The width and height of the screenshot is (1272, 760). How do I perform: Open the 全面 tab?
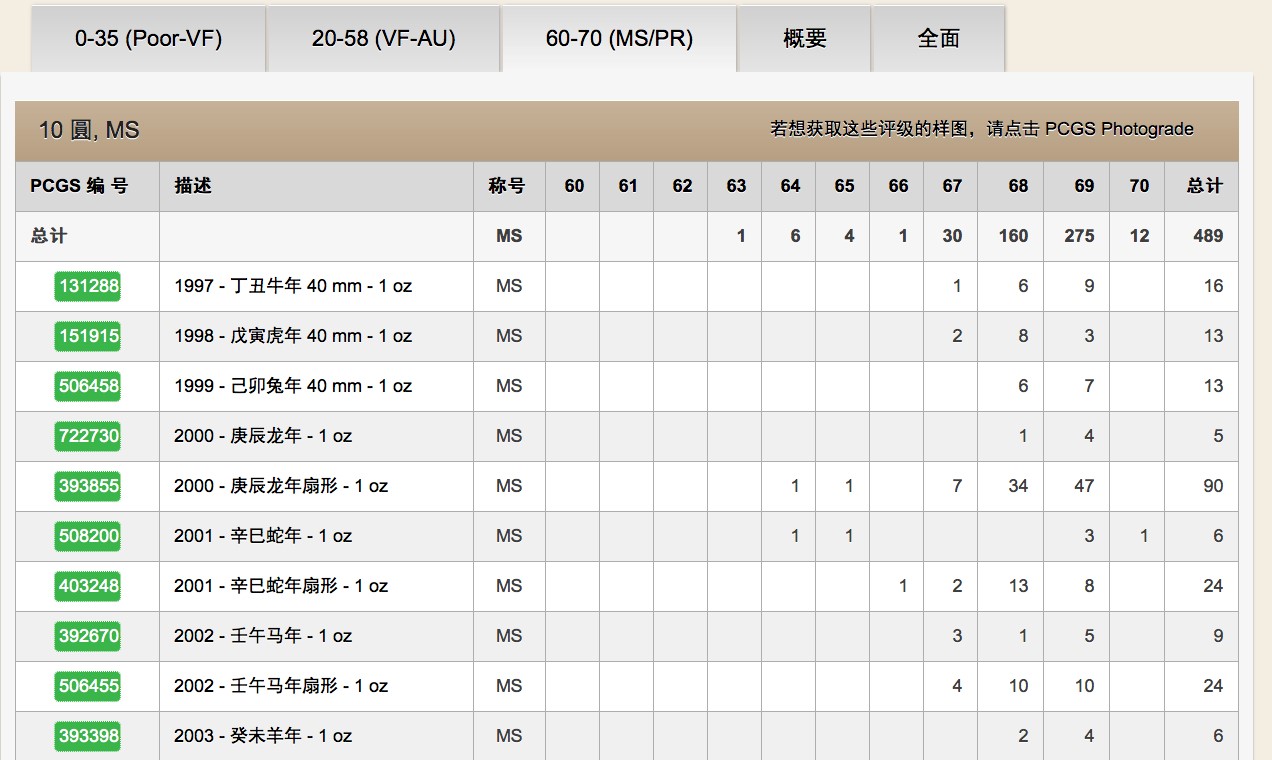tap(938, 39)
